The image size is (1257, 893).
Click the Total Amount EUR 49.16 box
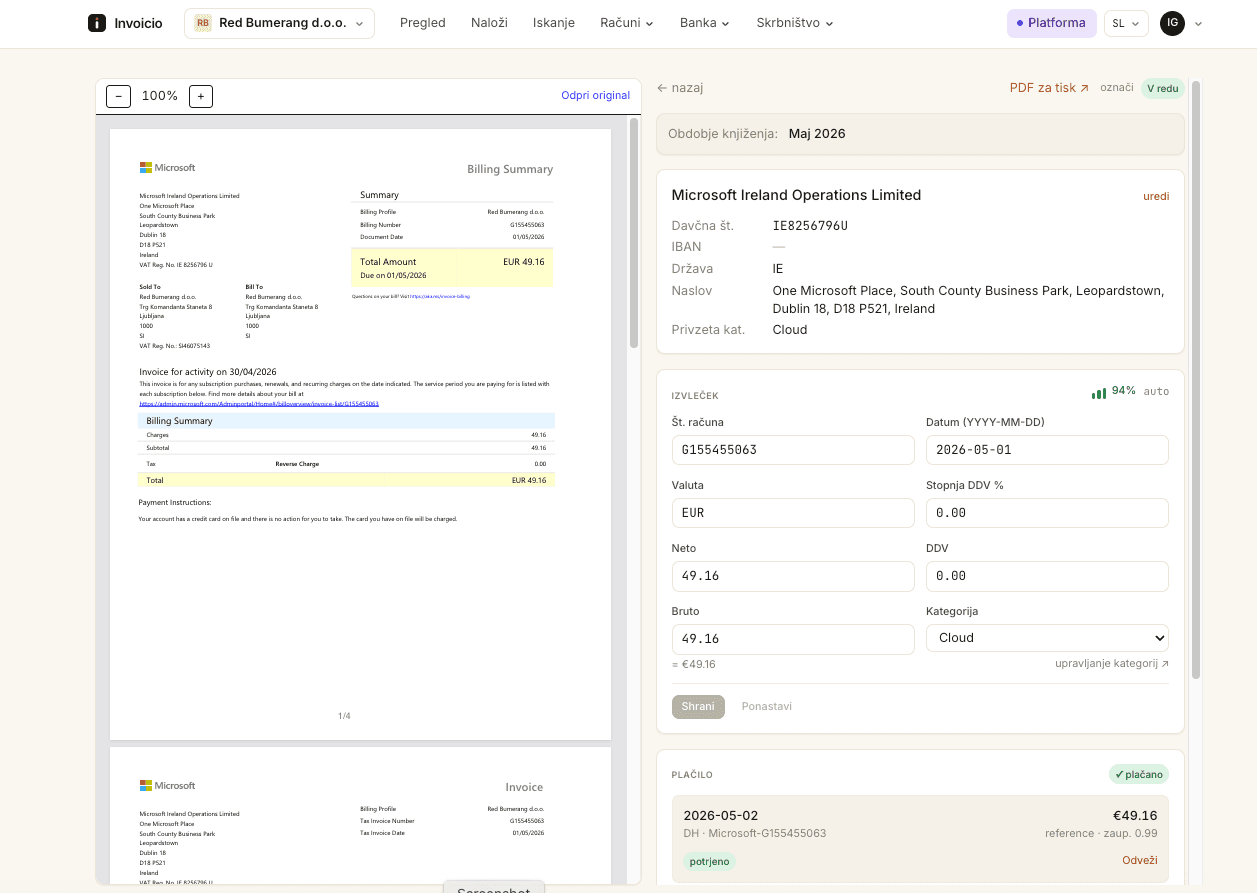coord(452,268)
